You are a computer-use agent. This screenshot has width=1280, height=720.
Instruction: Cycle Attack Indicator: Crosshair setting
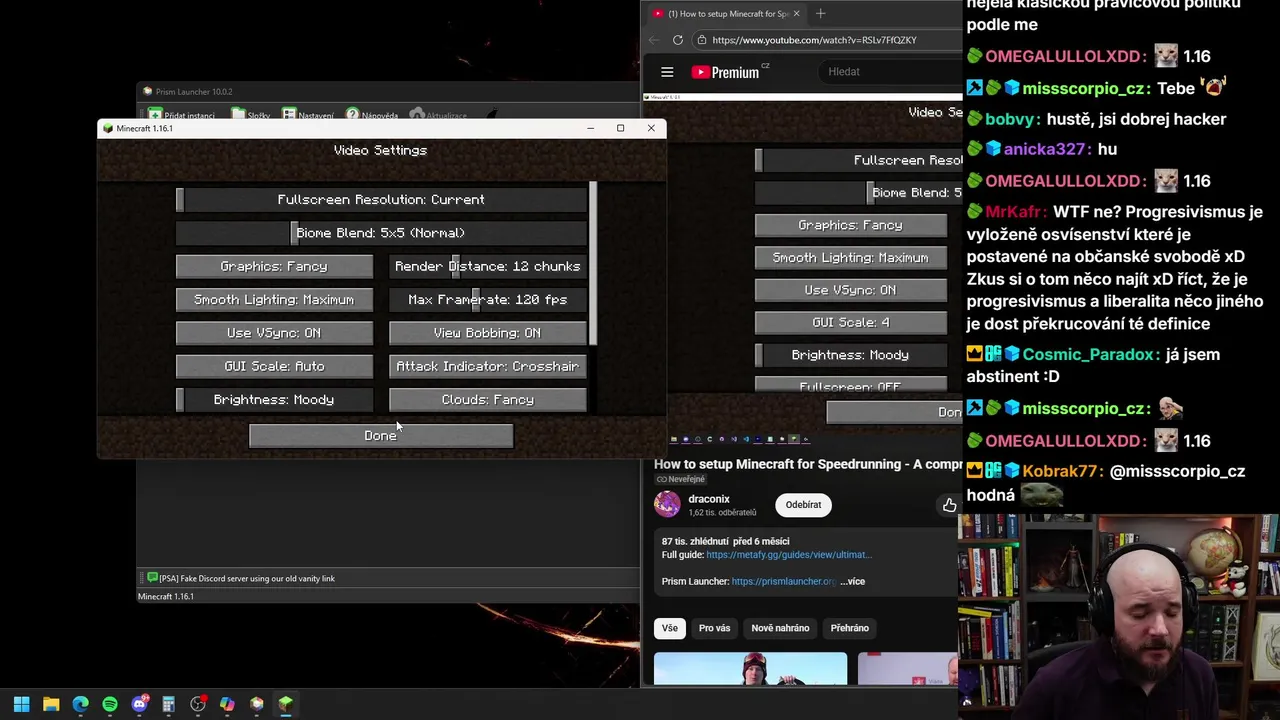coord(487,366)
